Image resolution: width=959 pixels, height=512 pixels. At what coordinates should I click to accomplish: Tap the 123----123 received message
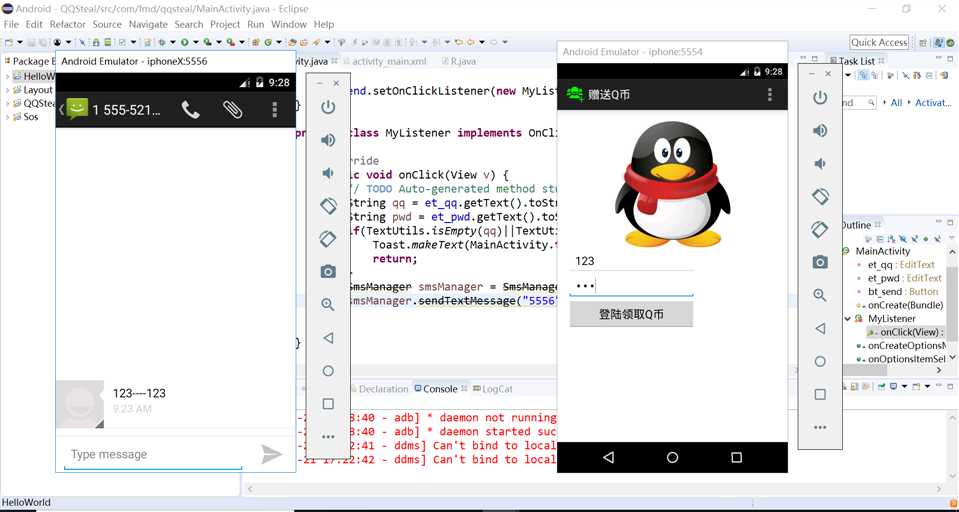pyautogui.click(x=139, y=393)
